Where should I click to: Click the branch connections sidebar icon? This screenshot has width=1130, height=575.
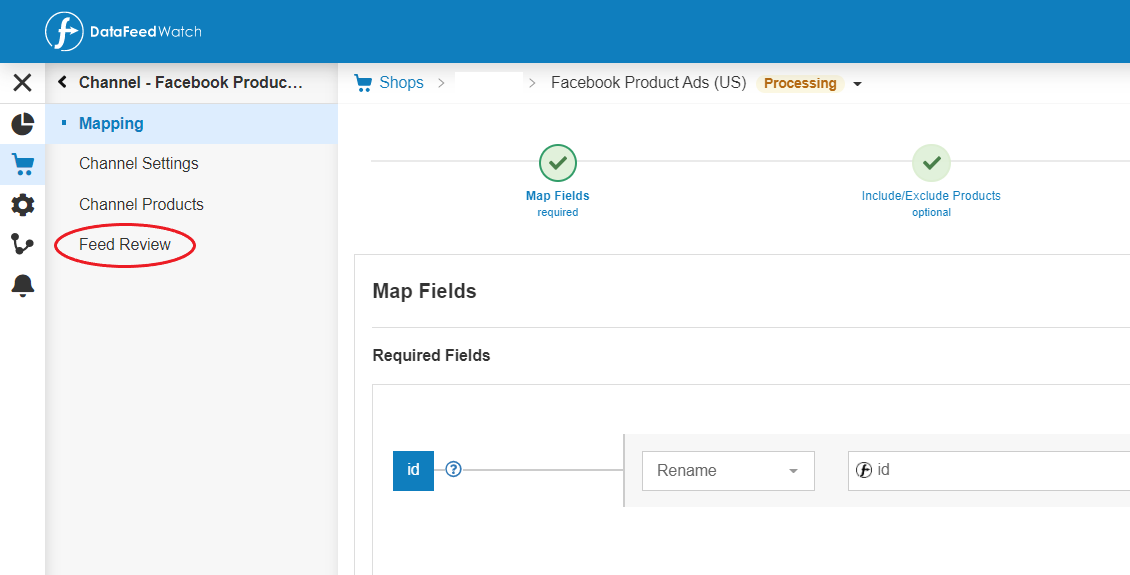[22, 245]
